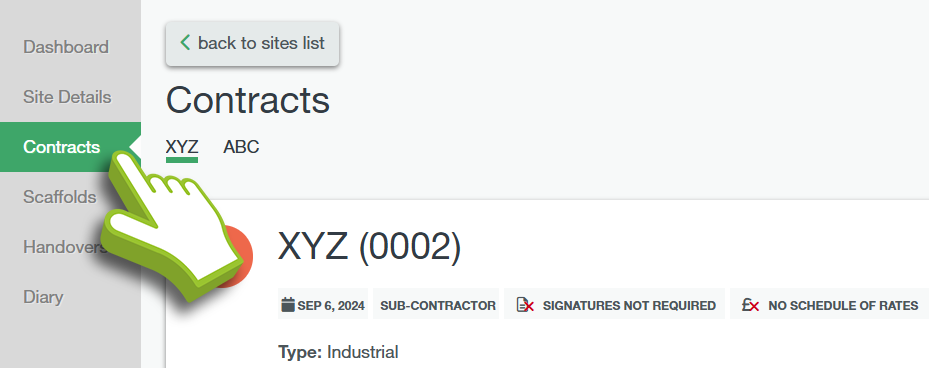Click the calendar icon beside Sep 6, 2024
The height and width of the screenshot is (368, 929).
(x=287, y=305)
